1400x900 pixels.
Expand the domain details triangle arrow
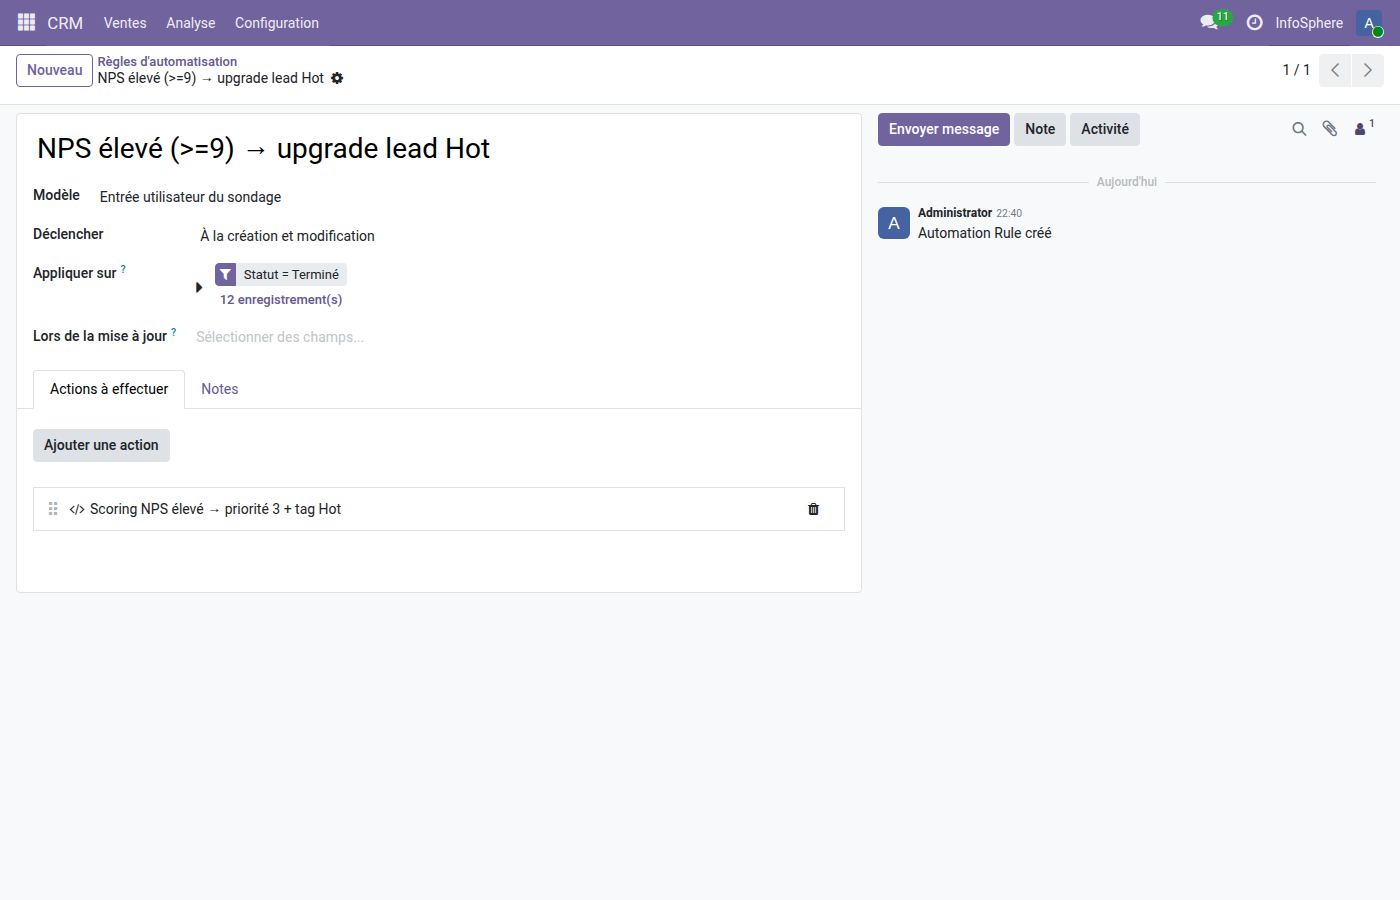click(x=199, y=286)
